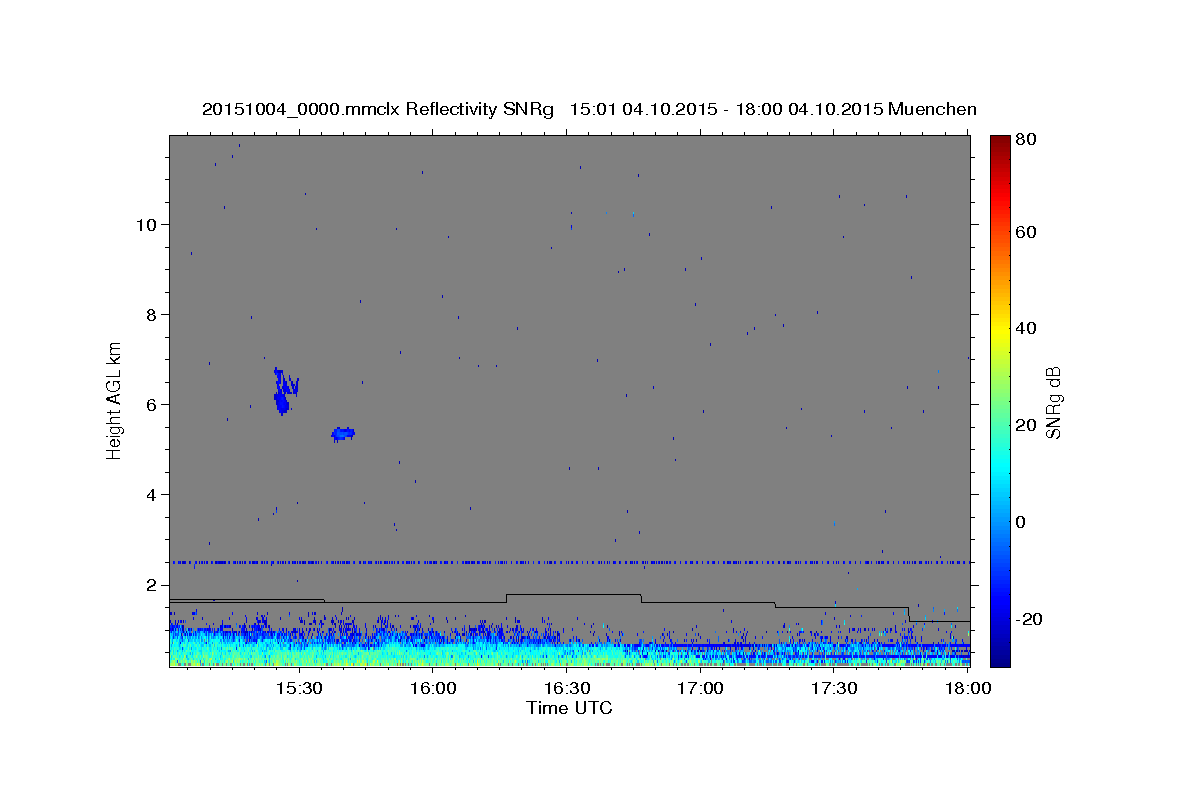Click the 16:30 time tick label
The width and height of the screenshot is (1200, 800).
click(x=567, y=688)
